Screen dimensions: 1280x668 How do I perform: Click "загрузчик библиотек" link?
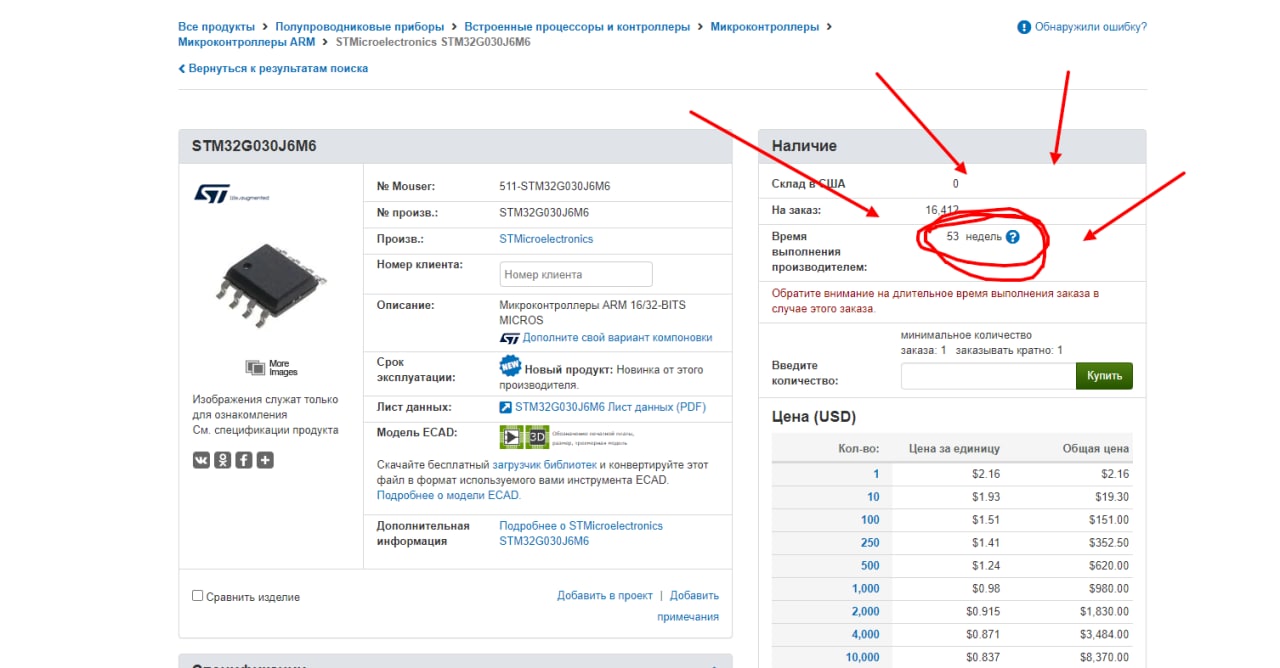545,465
